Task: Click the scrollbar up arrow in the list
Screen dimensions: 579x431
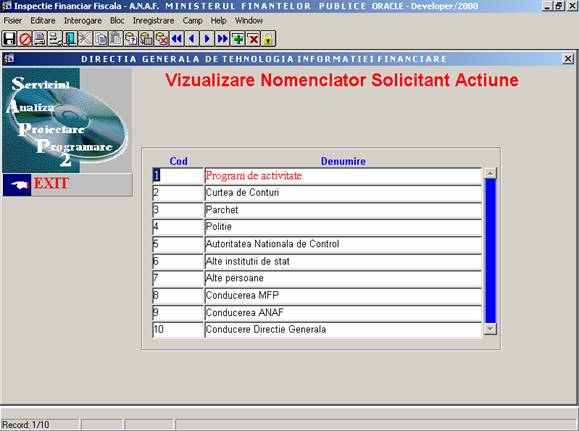Action: tap(490, 173)
